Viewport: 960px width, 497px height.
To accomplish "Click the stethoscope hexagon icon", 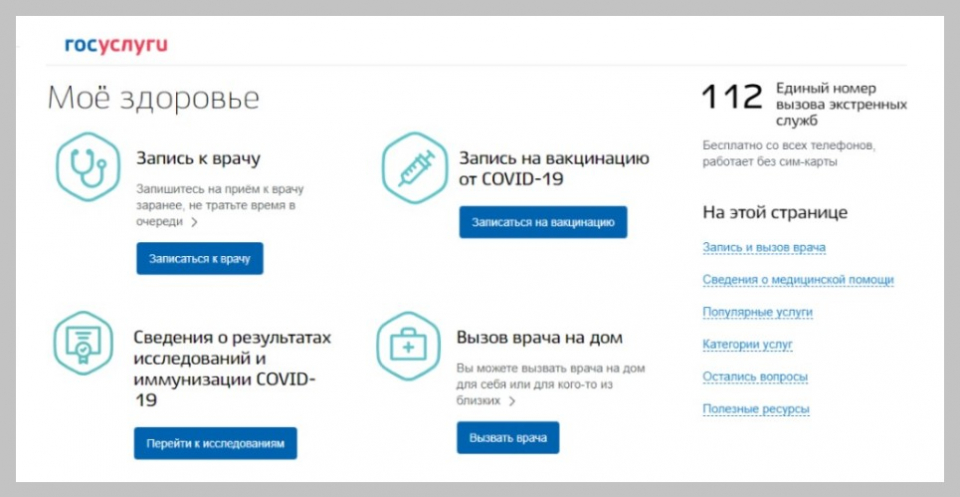I will click(86, 167).
